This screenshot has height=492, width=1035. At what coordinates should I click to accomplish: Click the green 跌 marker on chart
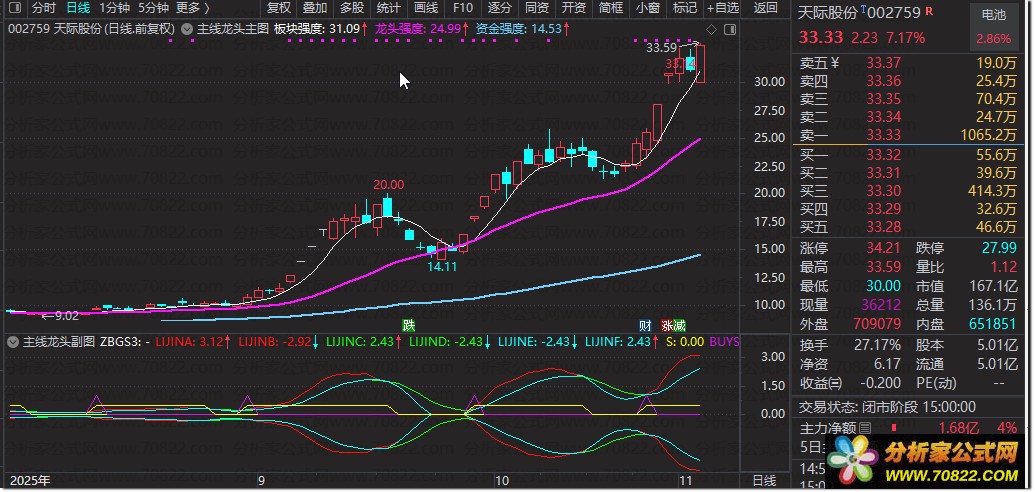click(x=409, y=325)
